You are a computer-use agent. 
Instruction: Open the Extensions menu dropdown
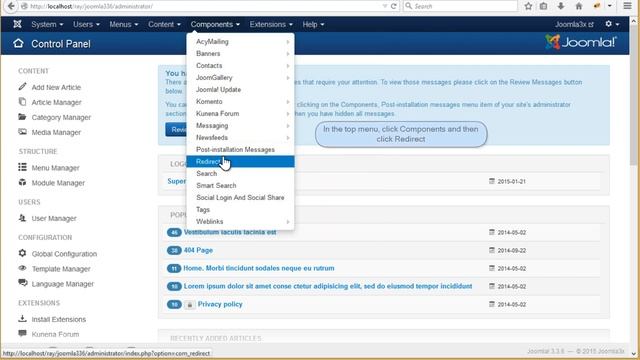tap(271, 24)
